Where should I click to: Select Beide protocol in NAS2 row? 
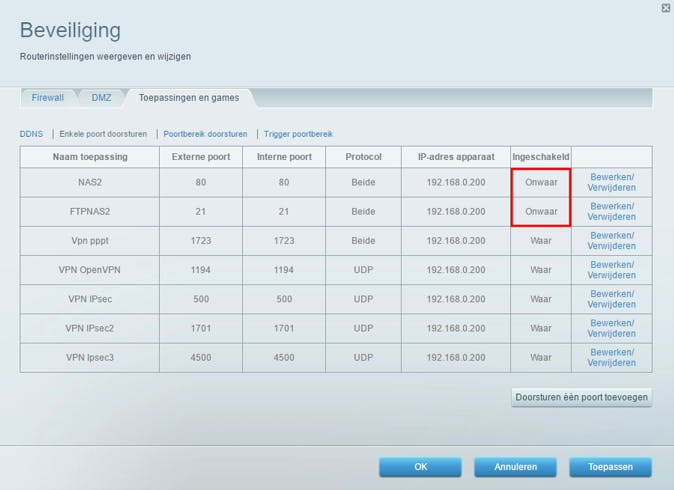pyautogui.click(x=363, y=182)
